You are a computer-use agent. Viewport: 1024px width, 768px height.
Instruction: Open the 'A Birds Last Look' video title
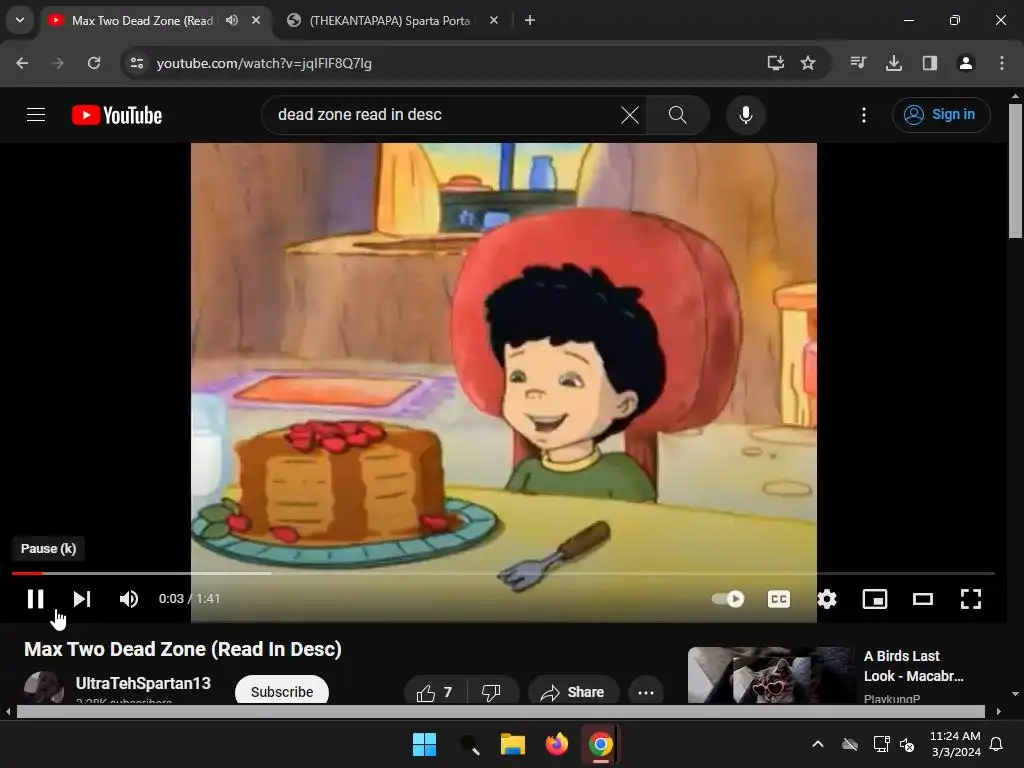click(913, 666)
